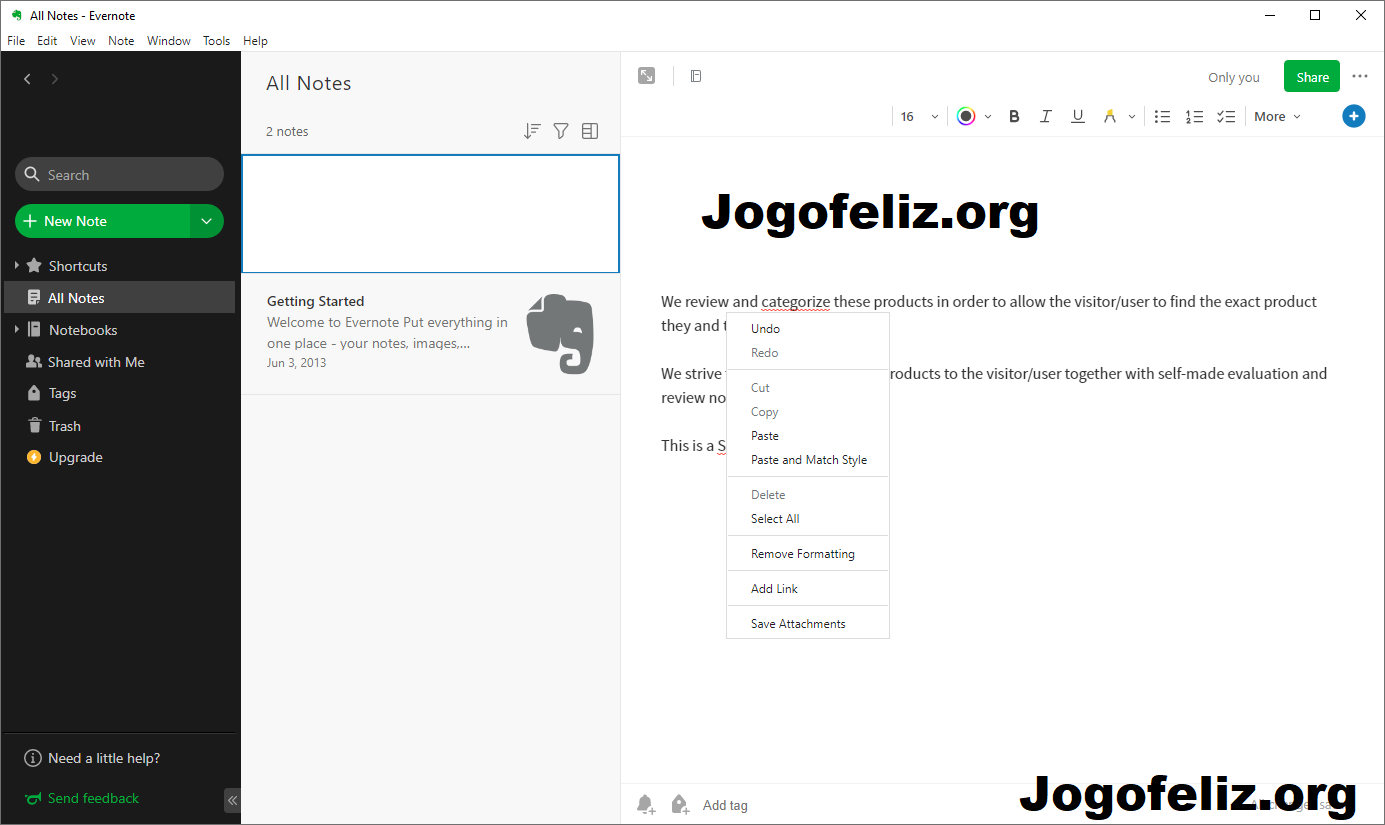
Task: Click the Search field
Action: 119,174
